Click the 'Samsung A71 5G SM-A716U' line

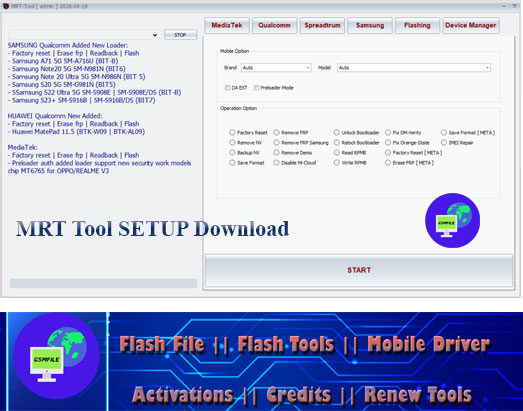click(63, 61)
